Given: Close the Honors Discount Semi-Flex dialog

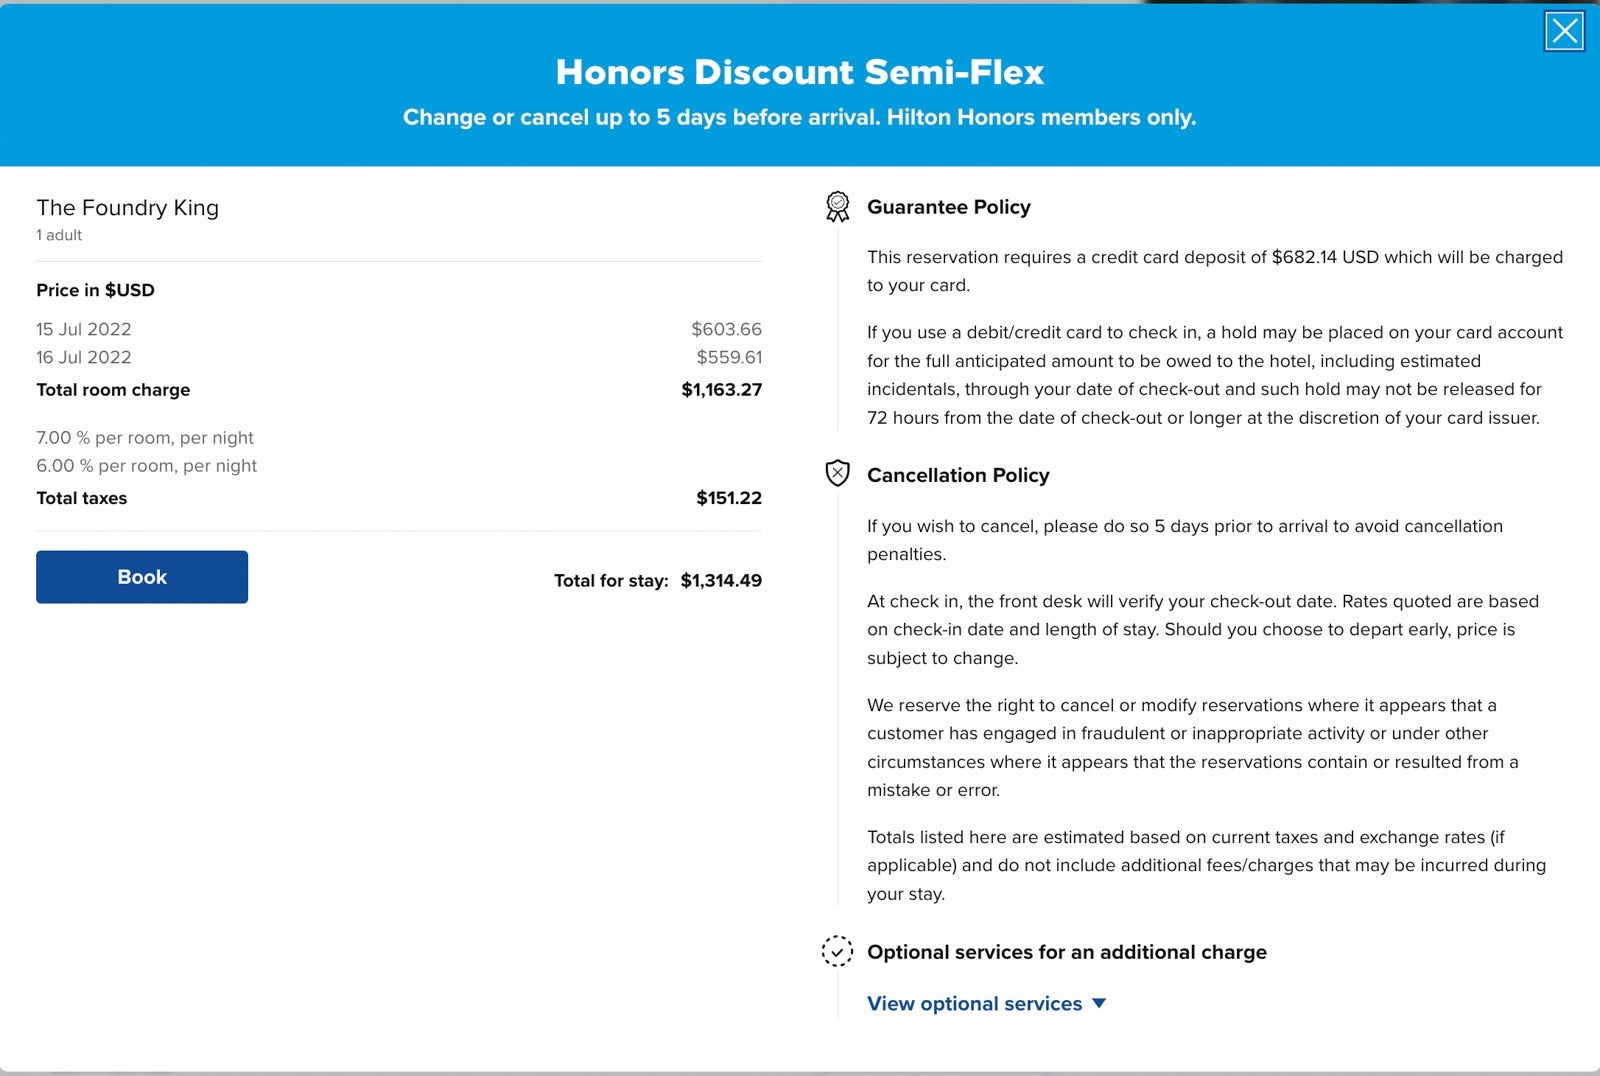Looking at the screenshot, I should coord(1564,31).
